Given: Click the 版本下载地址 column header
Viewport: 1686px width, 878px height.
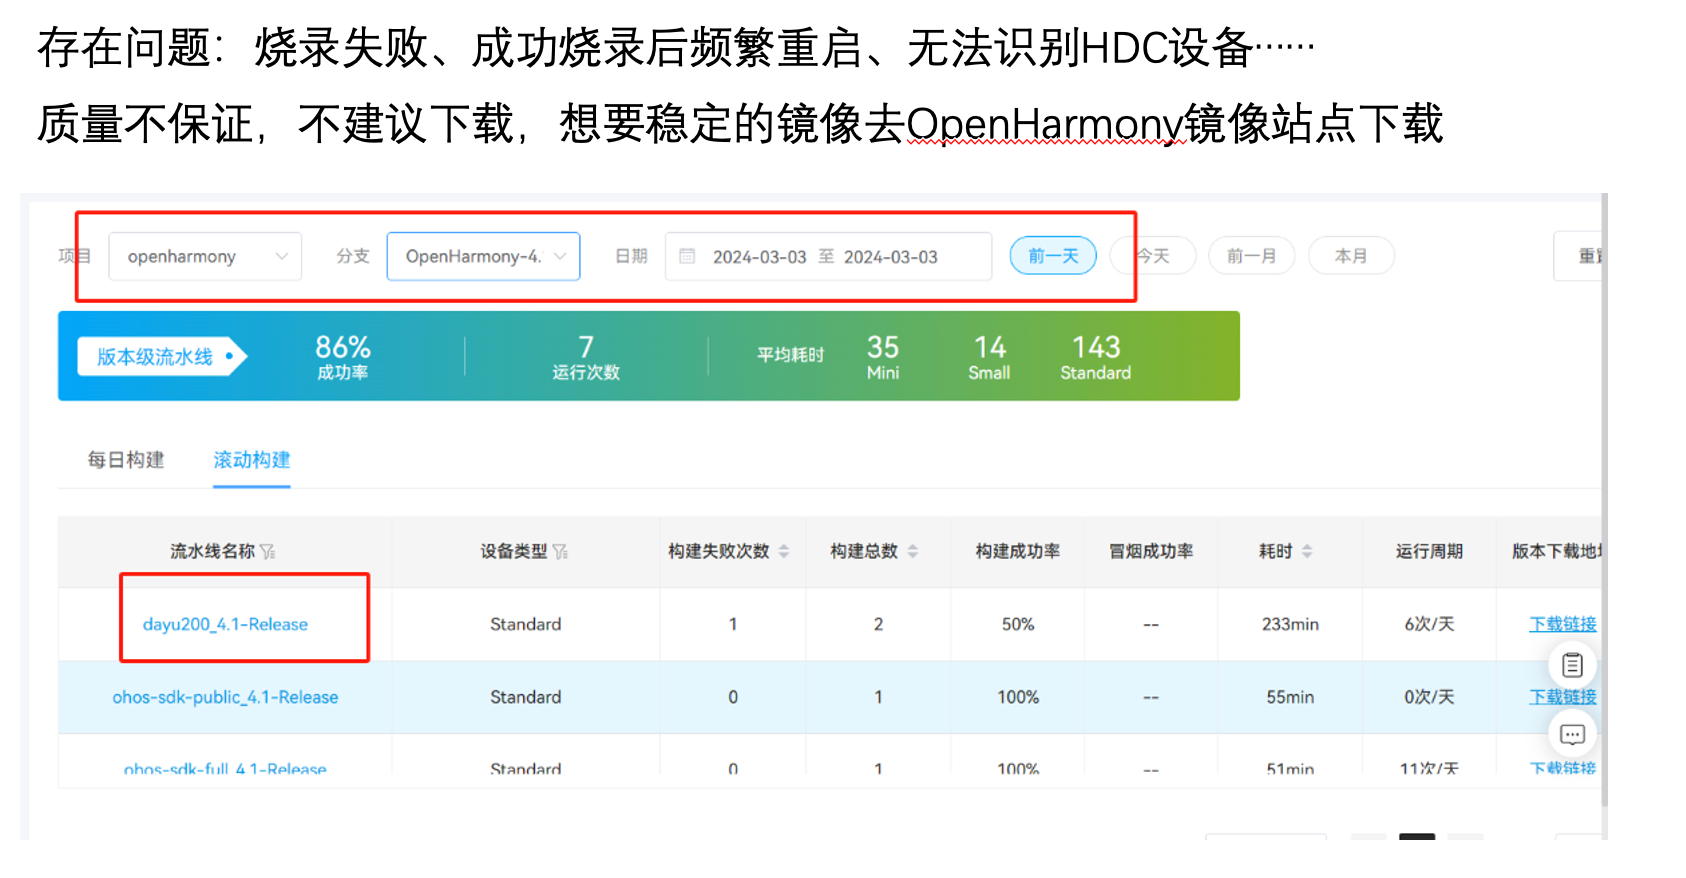Looking at the screenshot, I should coord(1556,551).
